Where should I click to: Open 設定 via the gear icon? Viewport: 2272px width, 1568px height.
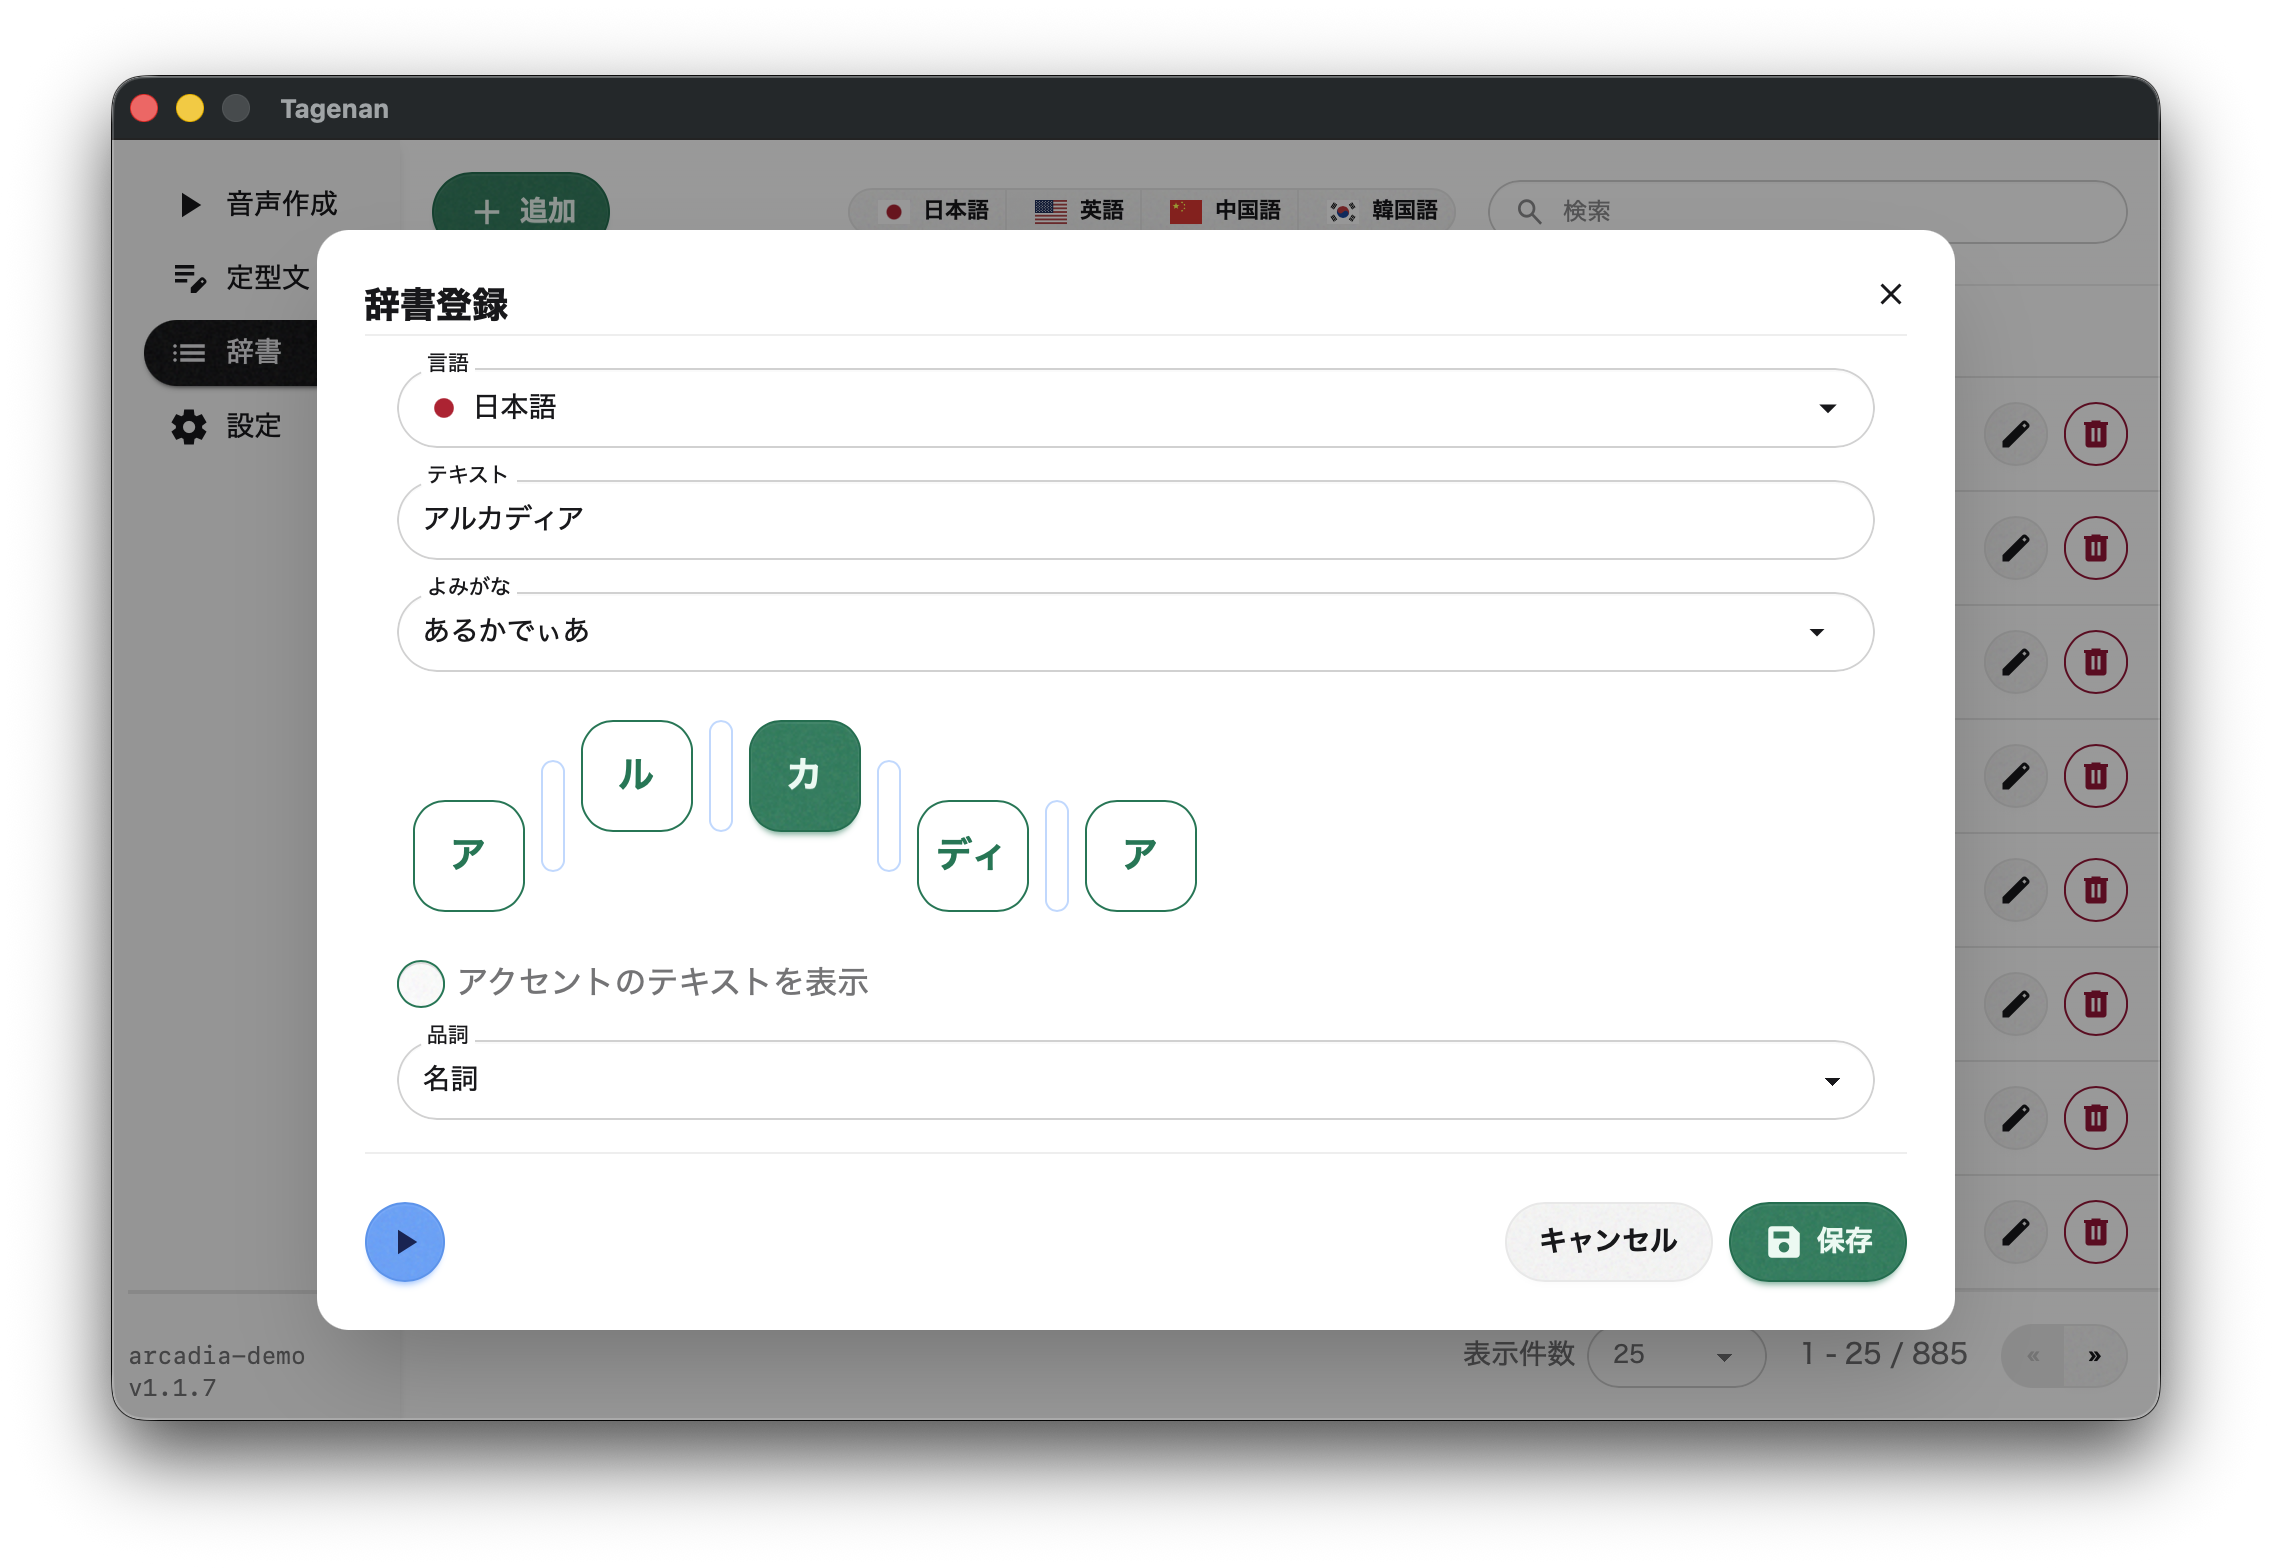pyautogui.click(x=189, y=427)
